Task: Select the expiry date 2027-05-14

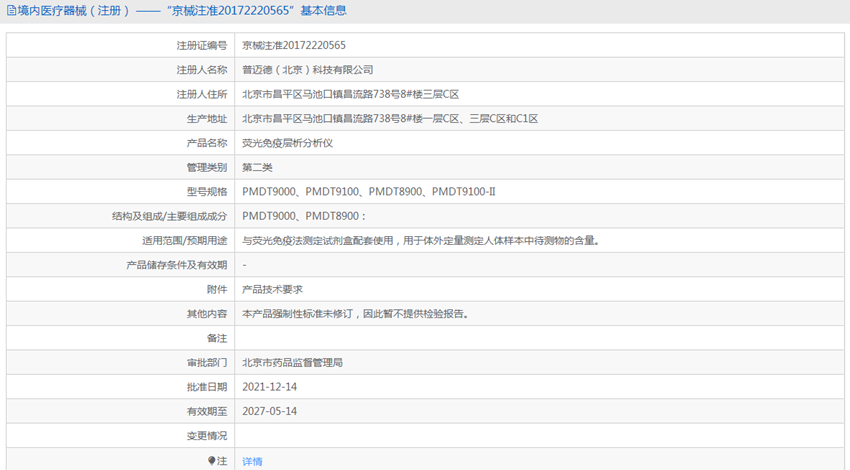Action: [269, 411]
